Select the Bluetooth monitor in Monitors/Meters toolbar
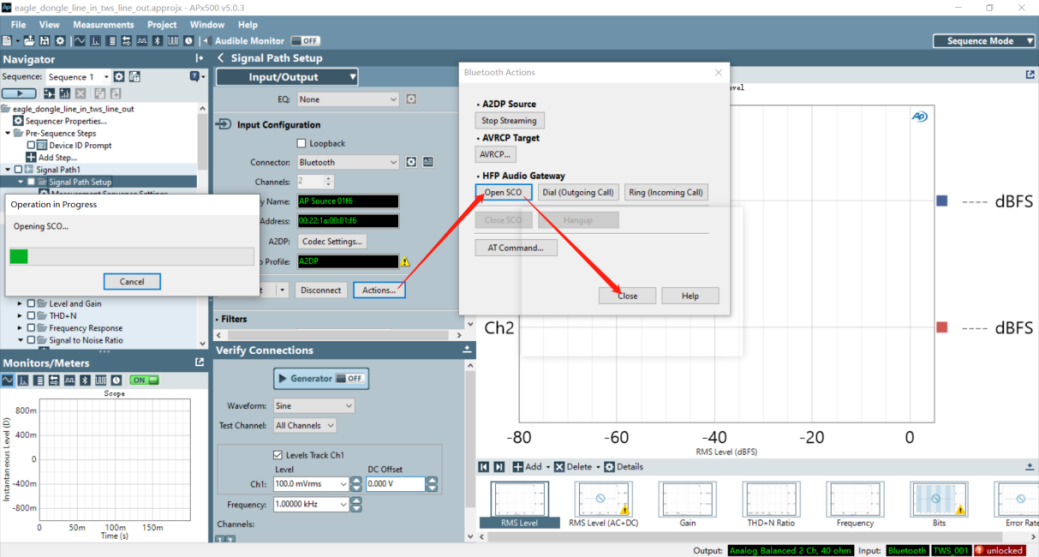1039x557 pixels. click(x=85, y=380)
